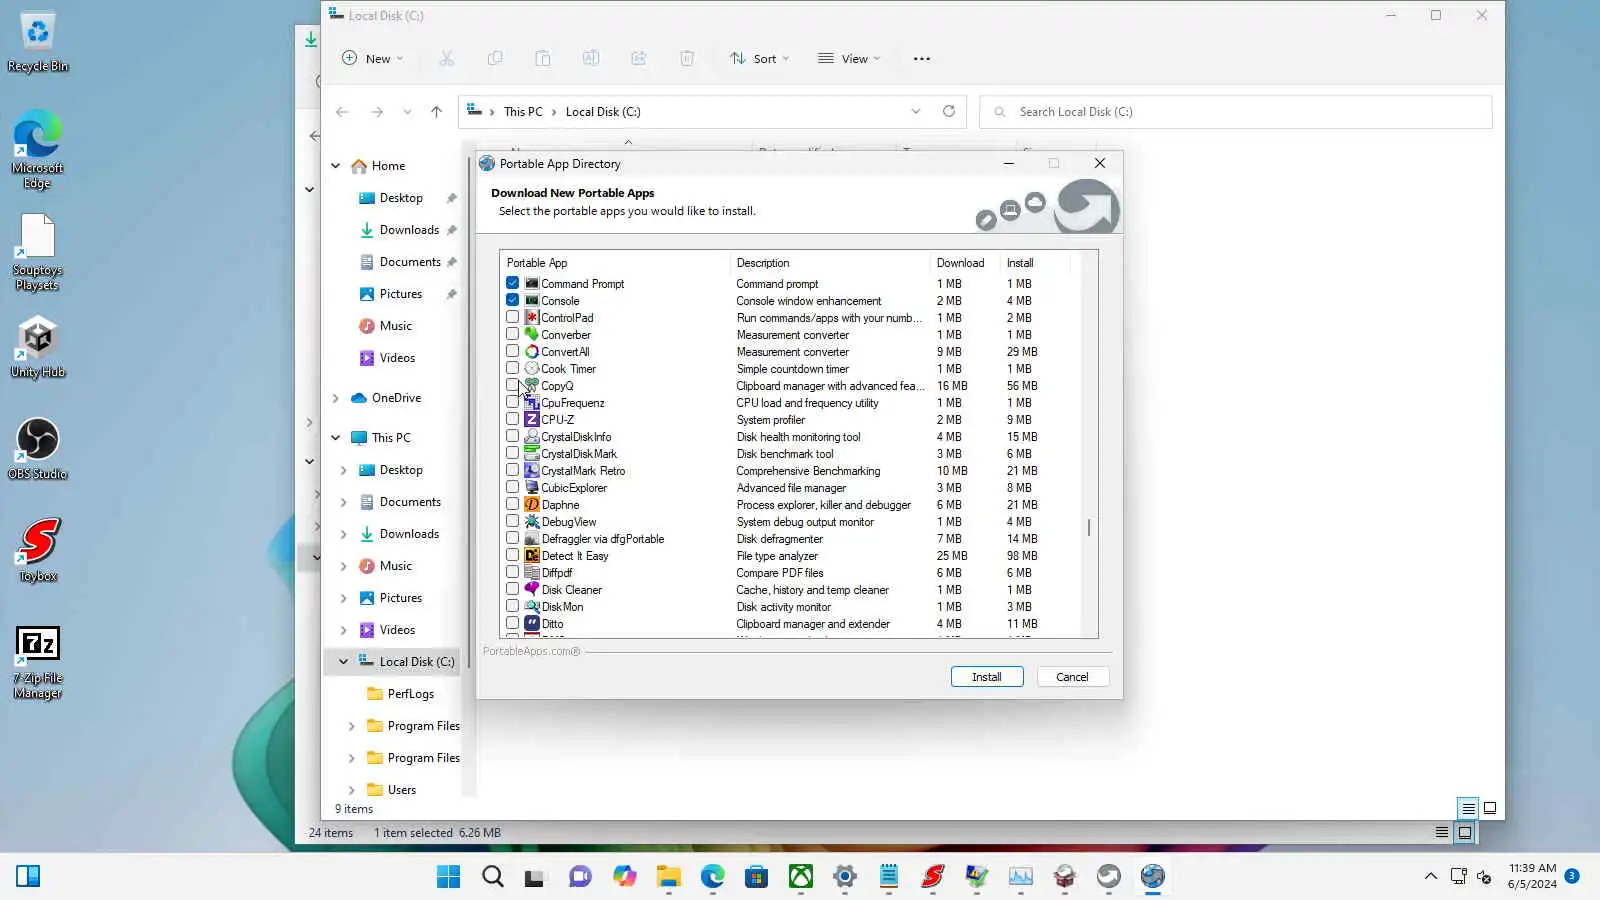Screen dimensions: 1600x900
Task: Select OneDrive in the navigation pane
Action: 396,398
